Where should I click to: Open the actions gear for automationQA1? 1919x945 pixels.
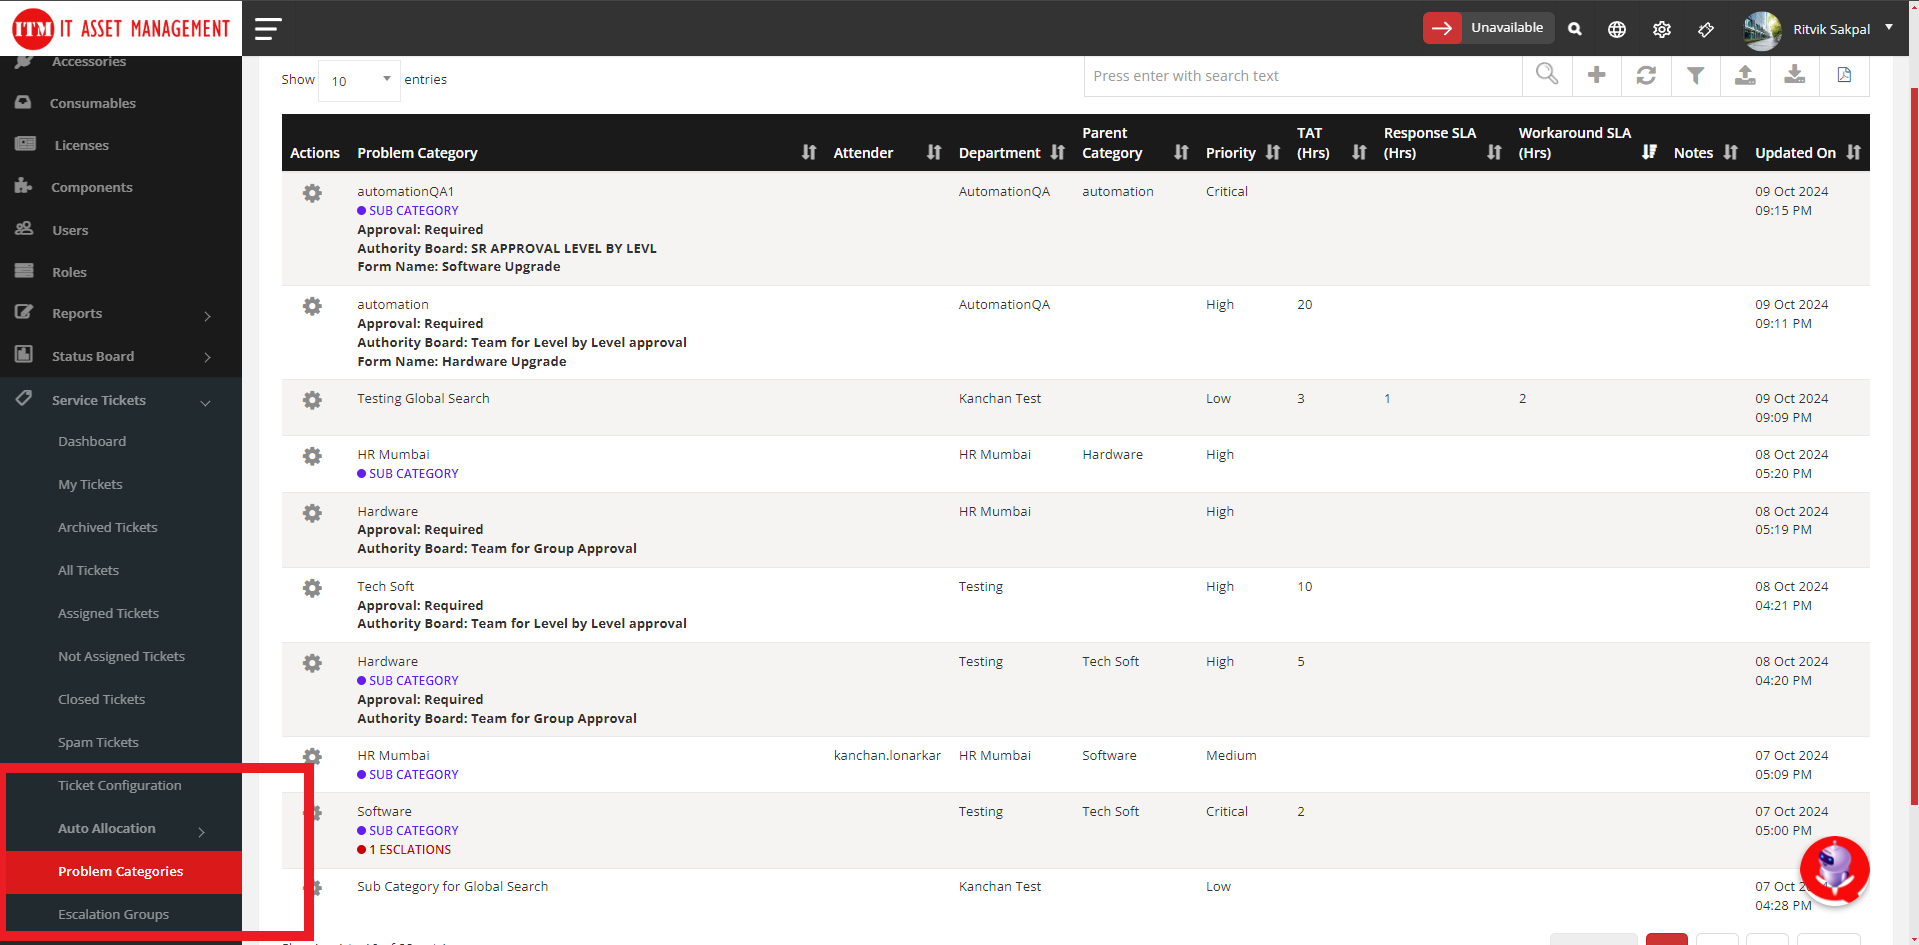[312, 193]
